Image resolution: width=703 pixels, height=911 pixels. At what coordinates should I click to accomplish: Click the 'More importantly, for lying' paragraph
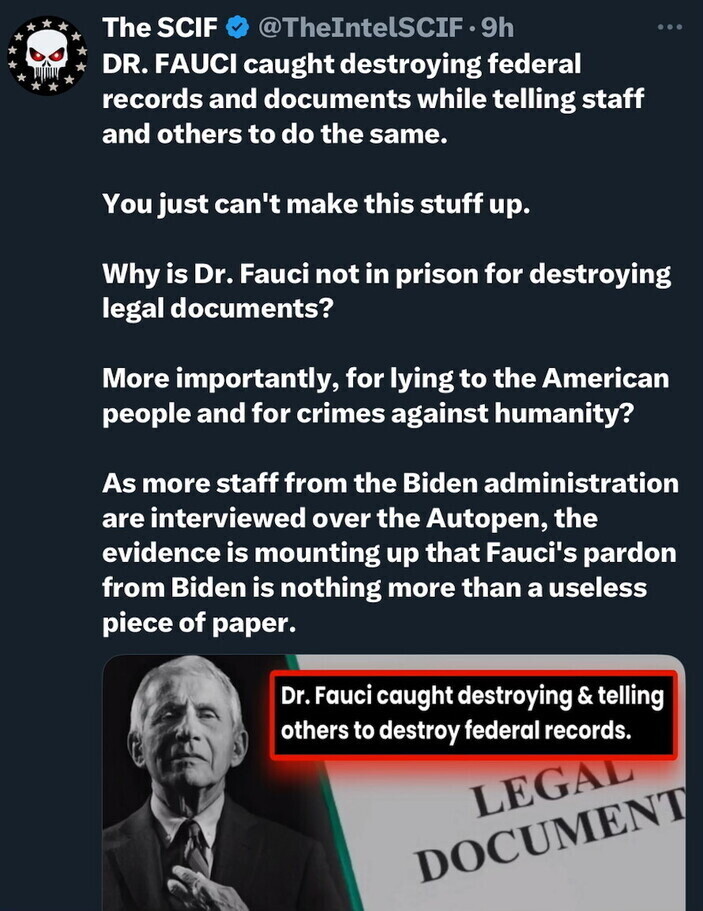click(x=386, y=396)
